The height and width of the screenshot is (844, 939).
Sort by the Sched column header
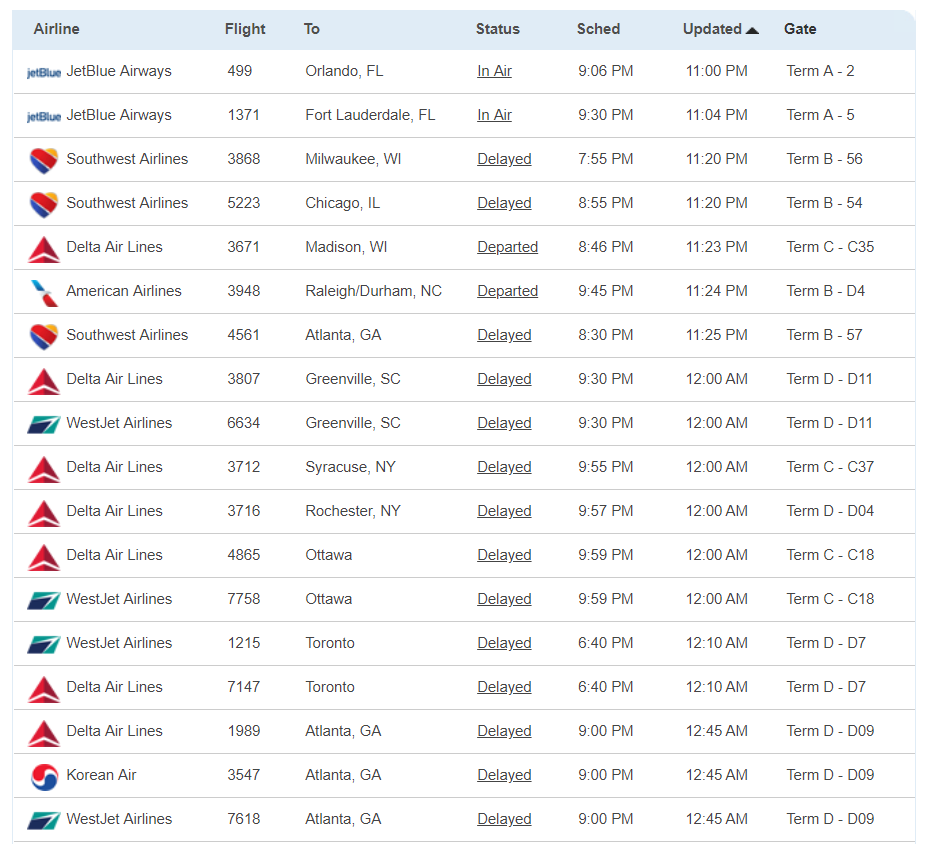point(598,29)
